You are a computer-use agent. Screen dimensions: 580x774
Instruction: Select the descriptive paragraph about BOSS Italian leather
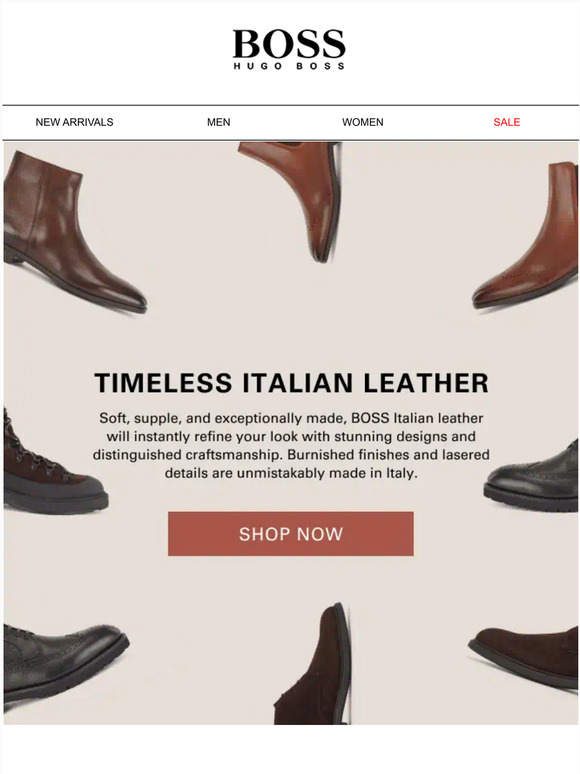(291, 445)
